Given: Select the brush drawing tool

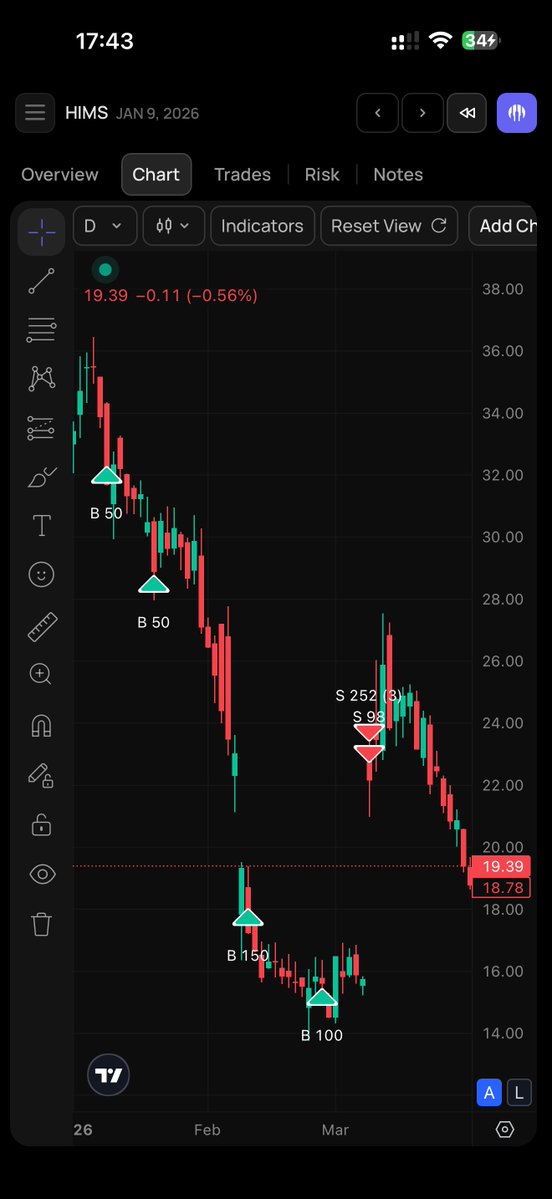Looking at the screenshot, I should (x=41, y=477).
